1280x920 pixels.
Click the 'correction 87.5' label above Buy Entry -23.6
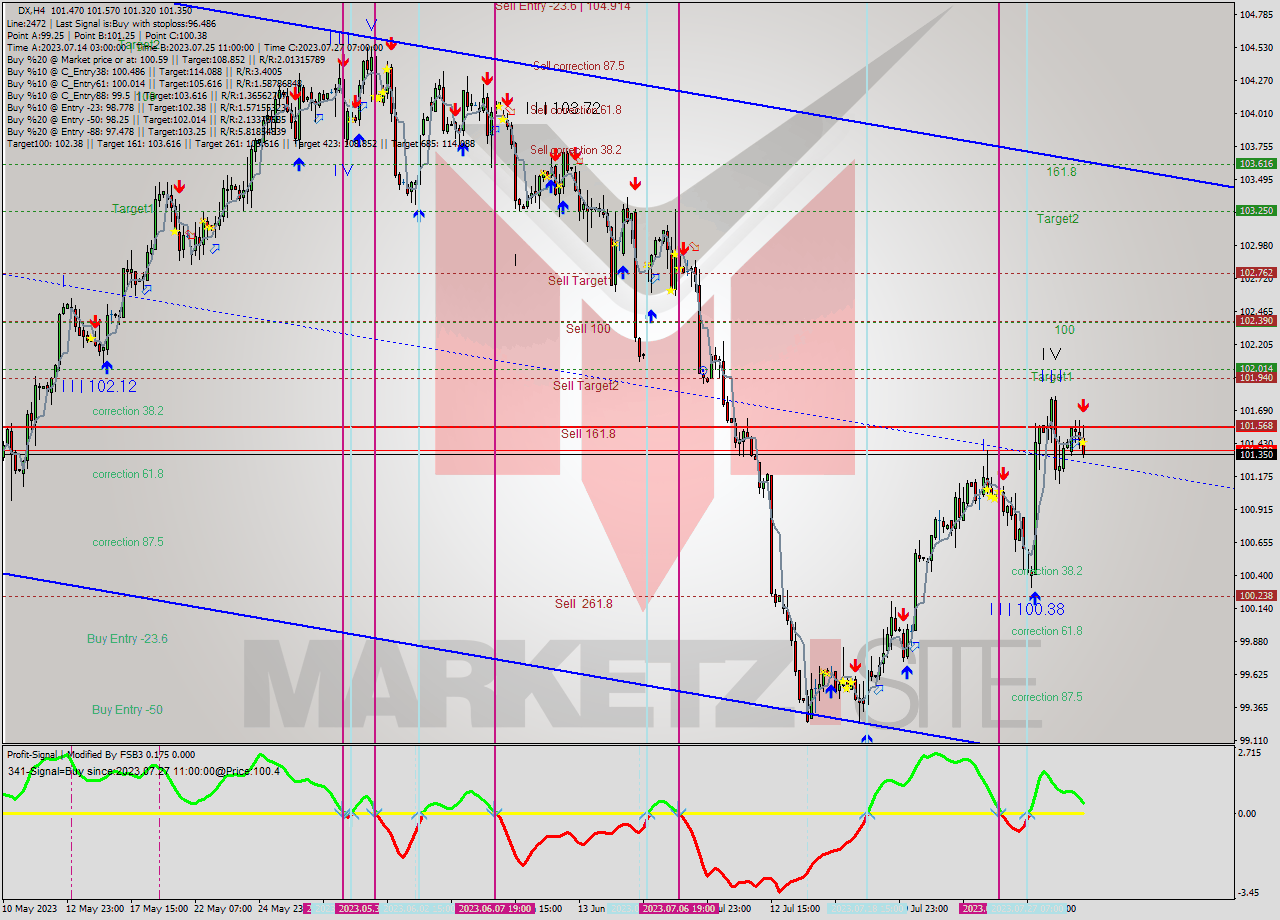click(x=128, y=542)
